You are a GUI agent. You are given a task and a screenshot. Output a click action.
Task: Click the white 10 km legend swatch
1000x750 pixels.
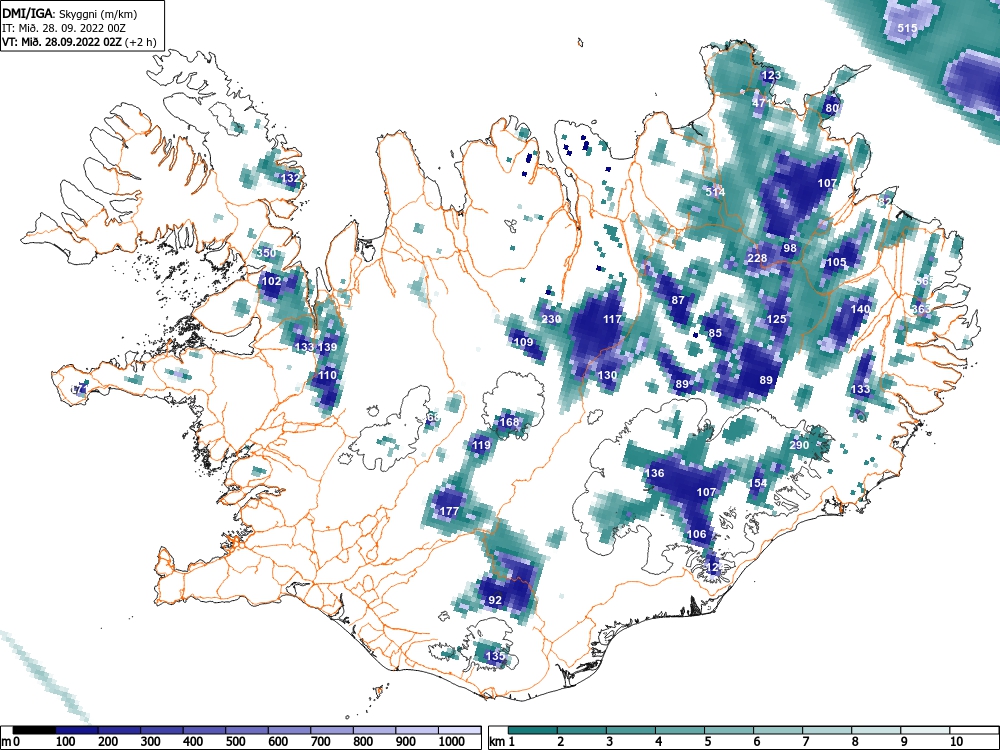coord(974,730)
